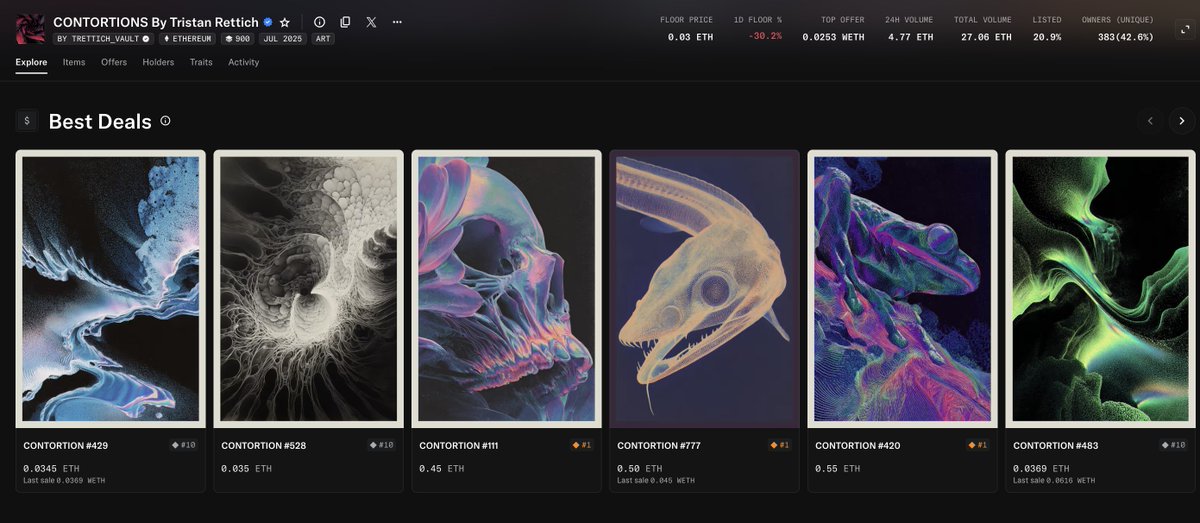Click the 0.50 ETH price
The image size is (1200, 523).
(639, 468)
